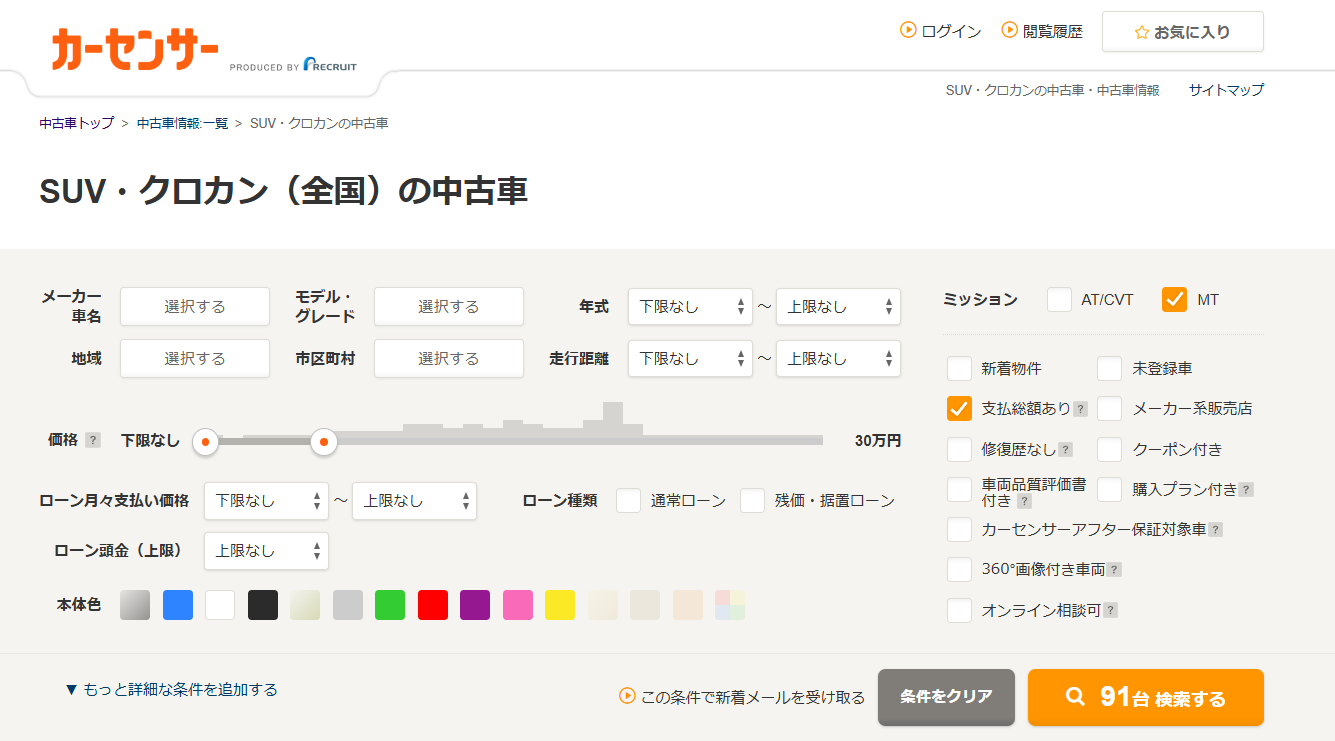This screenshot has width=1335, height=741.
Task: Expand もっと詳細な条件を追加する
Action: tap(171, 690)
